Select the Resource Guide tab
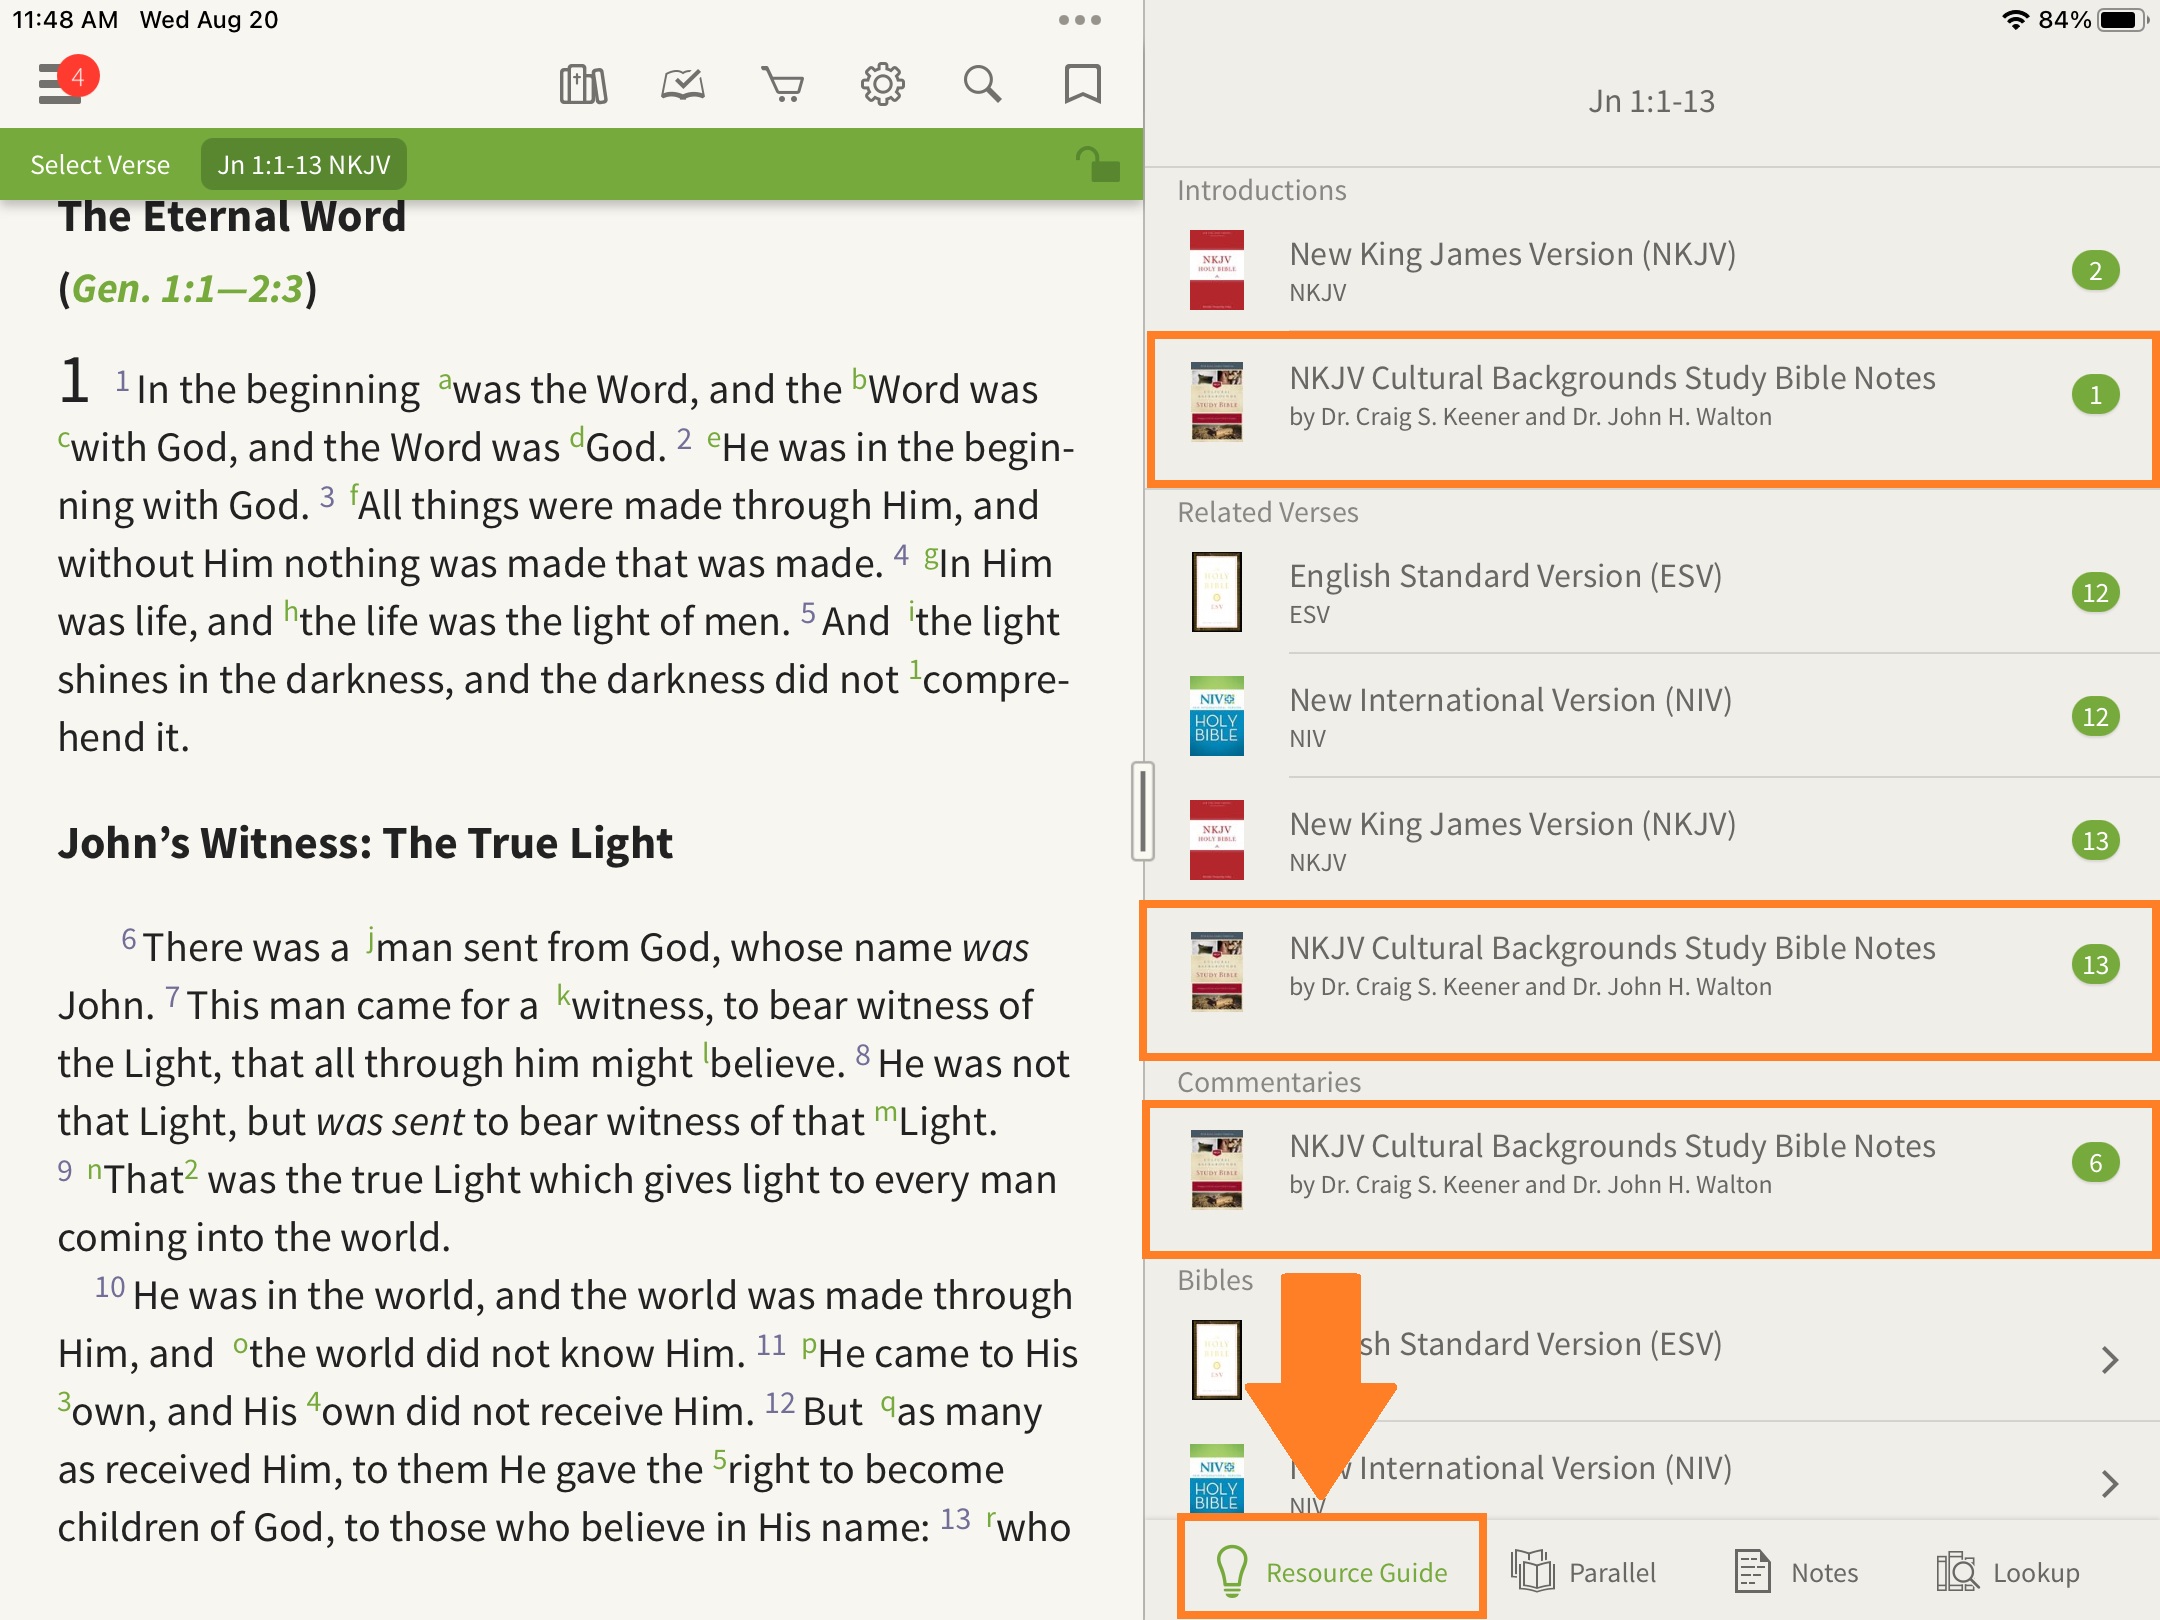Image resolution: width=2160 pixels, height=1620 pixels. (x=1331, y=1572)
